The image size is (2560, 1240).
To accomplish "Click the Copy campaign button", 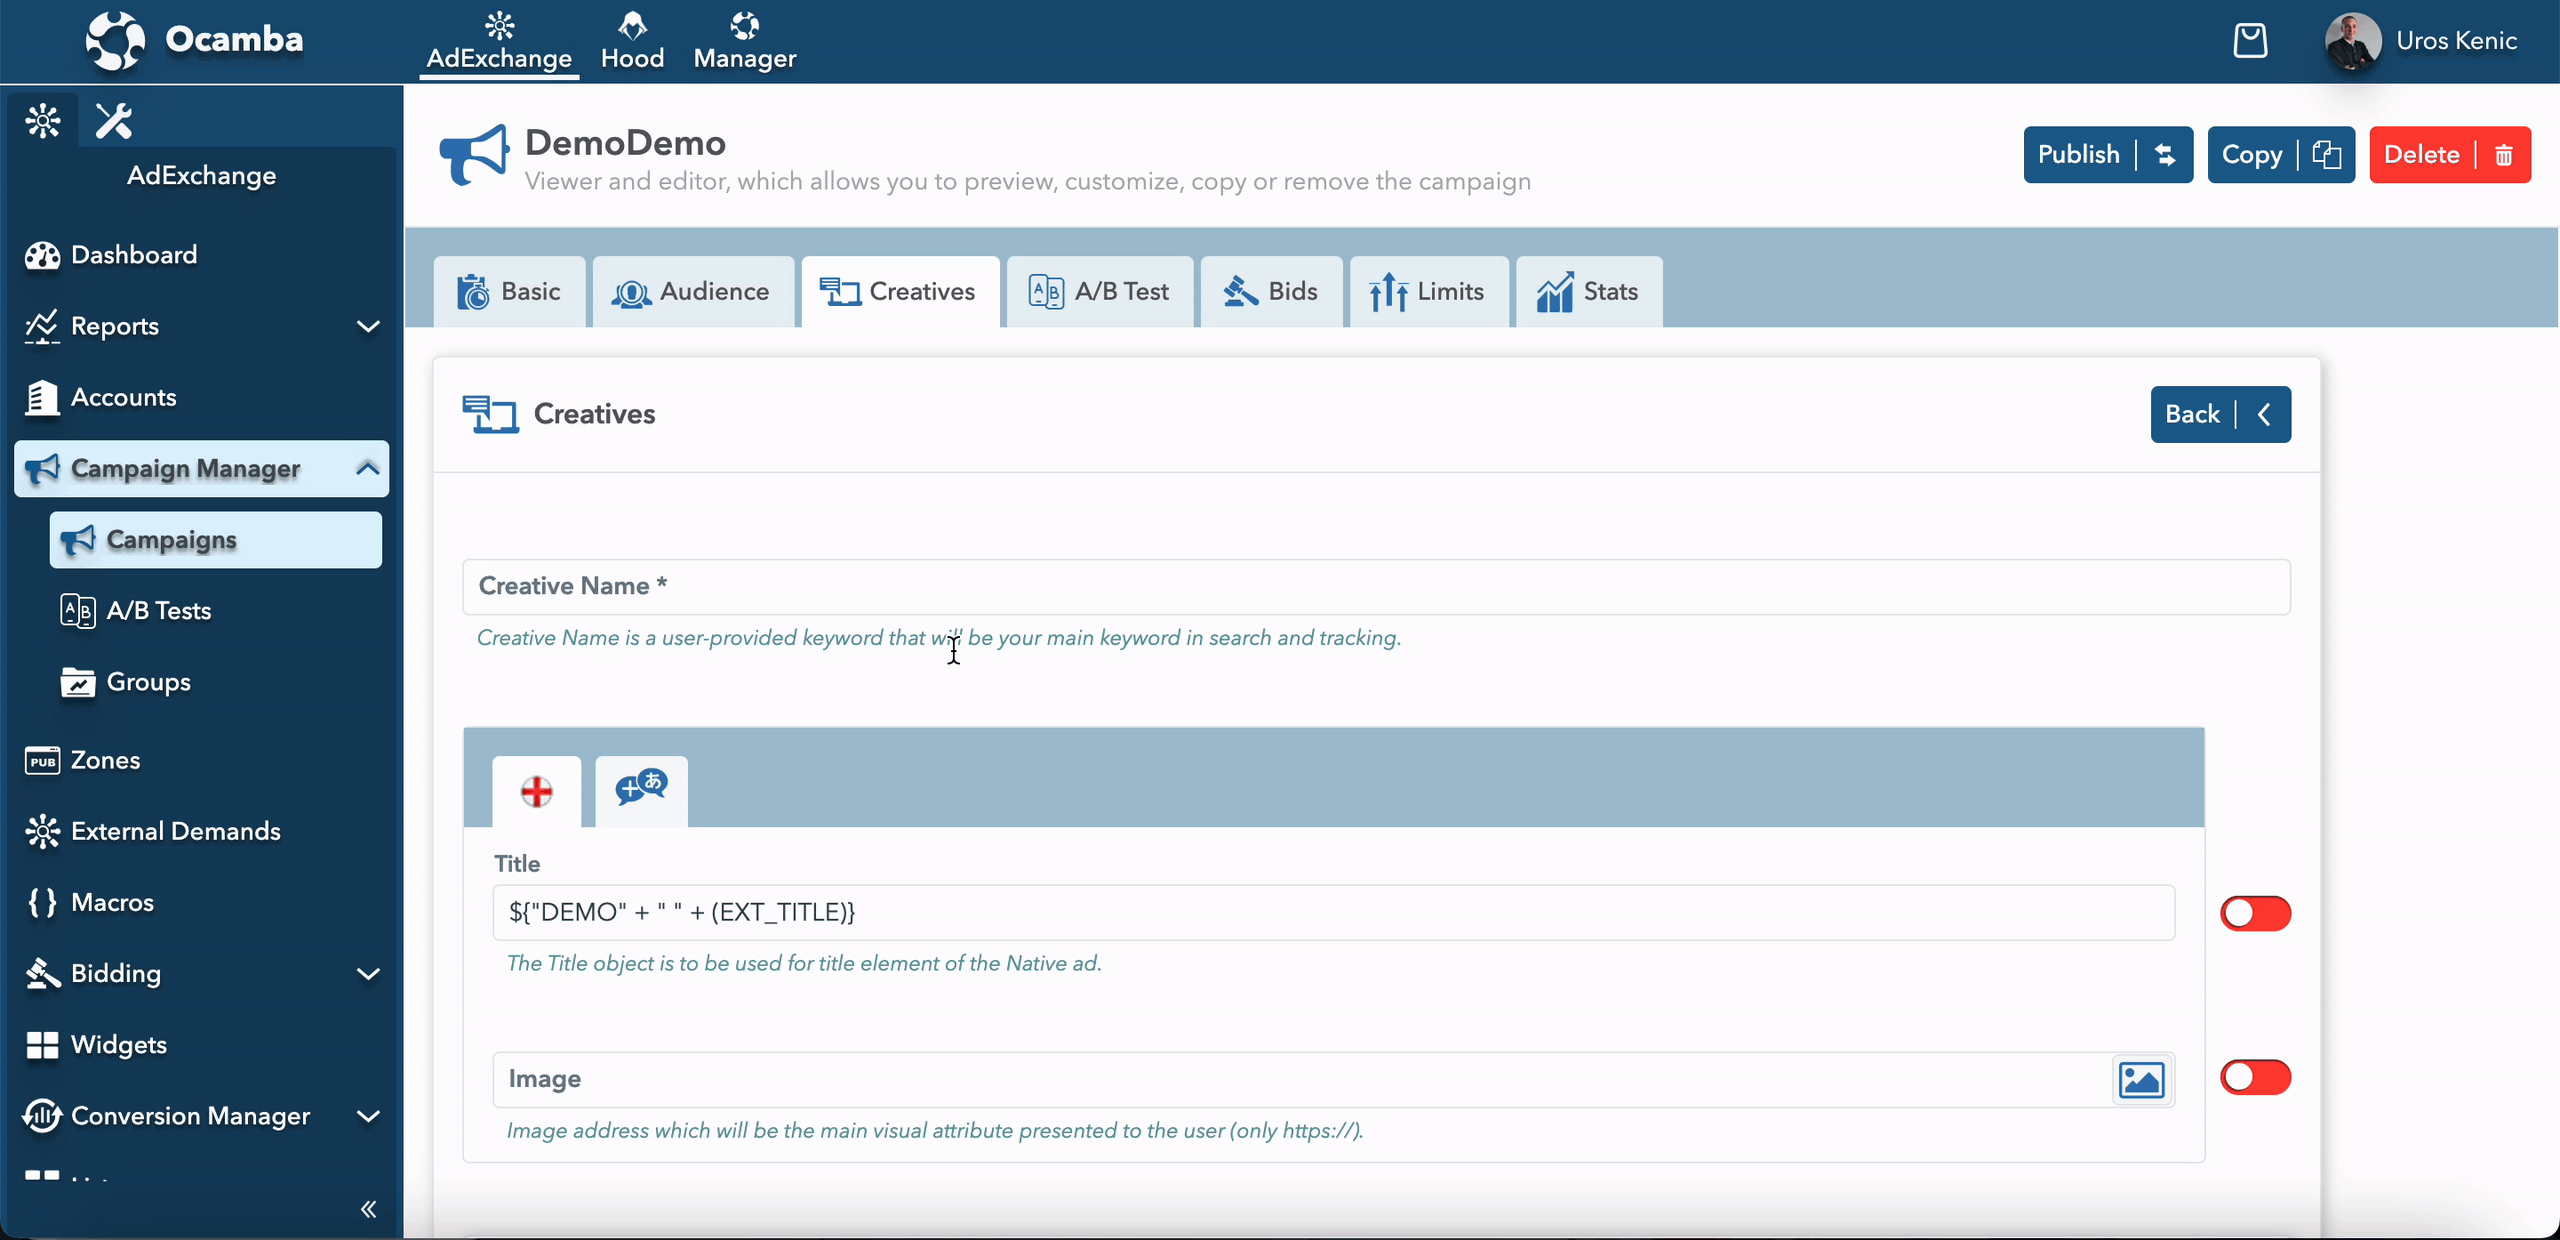I will (2281, 155).
